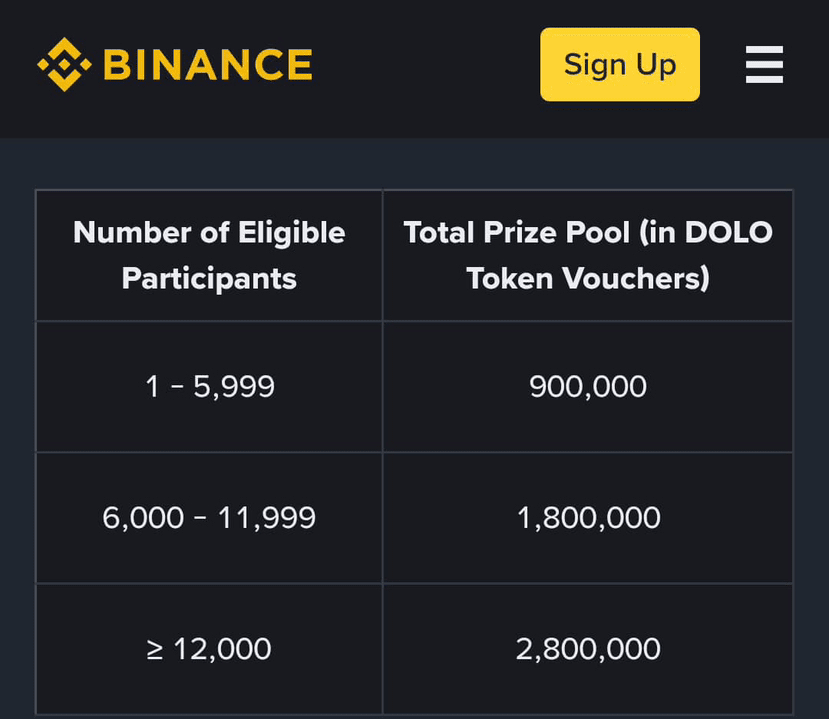Click the 6,000 – 11,999 participants cell

209,518
